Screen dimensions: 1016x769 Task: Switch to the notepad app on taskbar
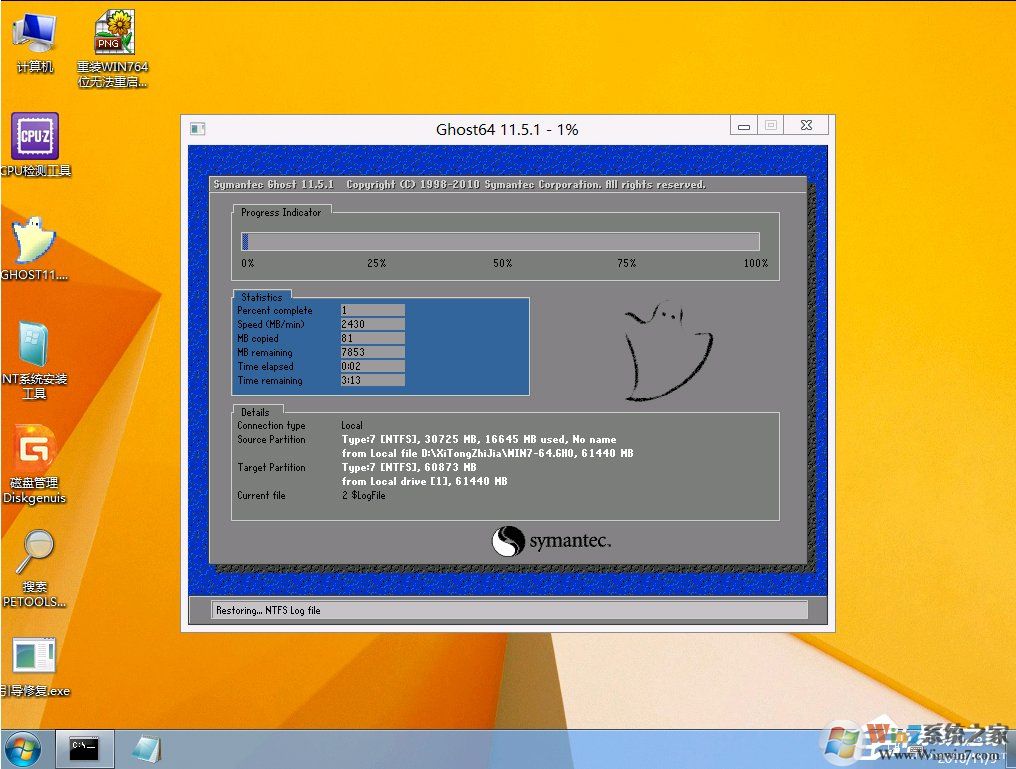[x=146, y=748]
